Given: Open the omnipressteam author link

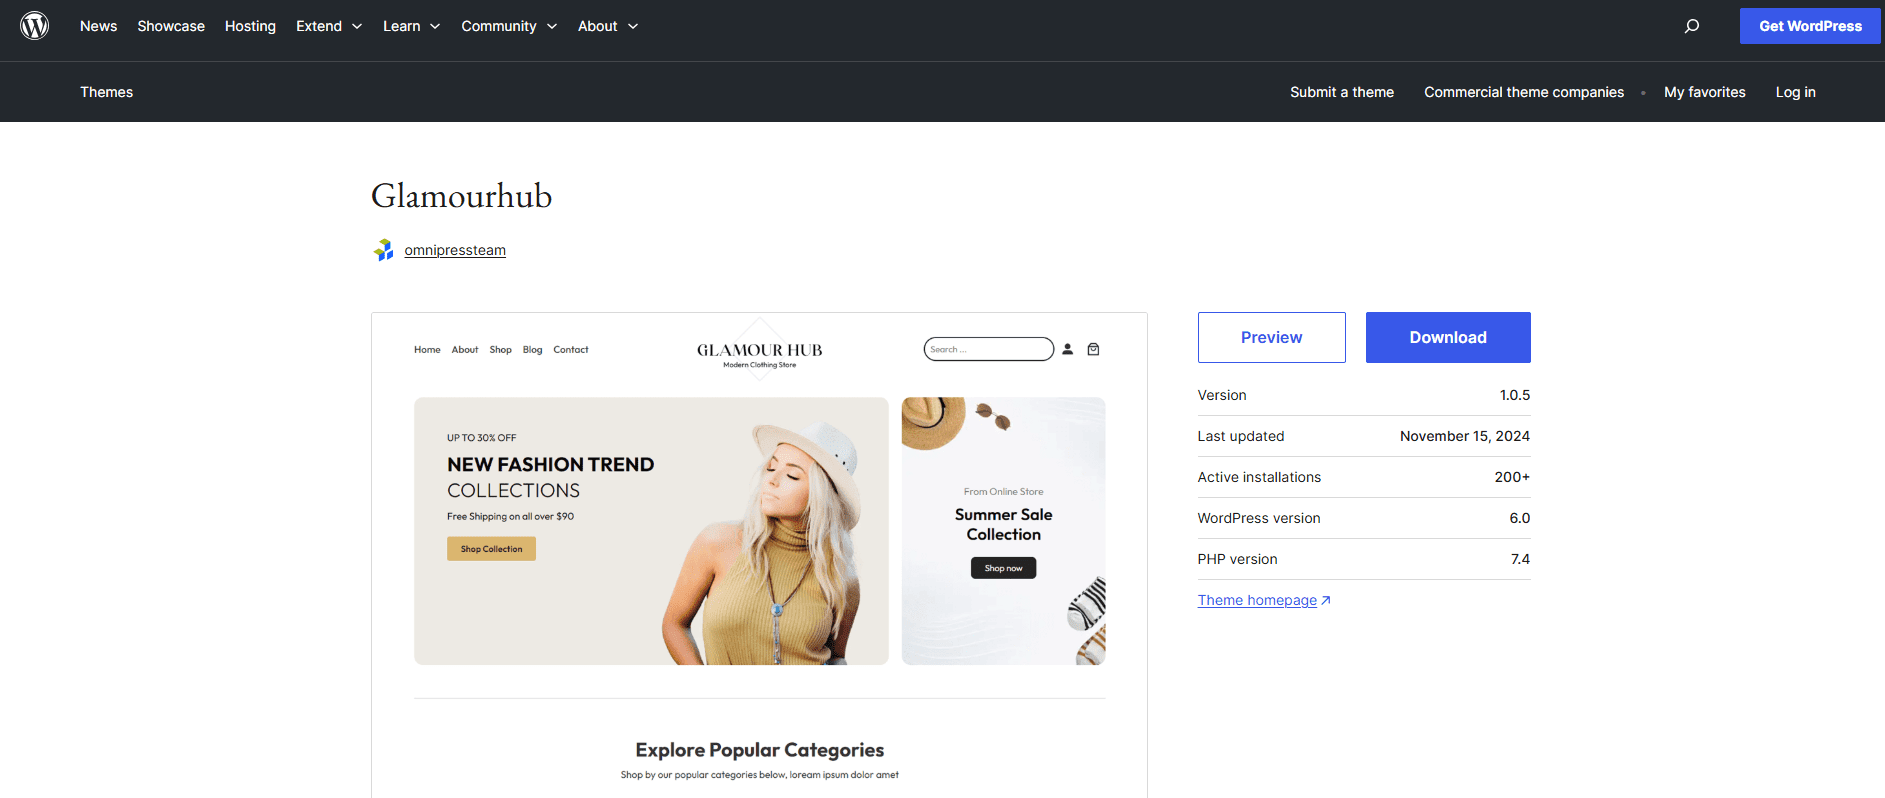Looking at the screenshot, I should click(455, 250).
